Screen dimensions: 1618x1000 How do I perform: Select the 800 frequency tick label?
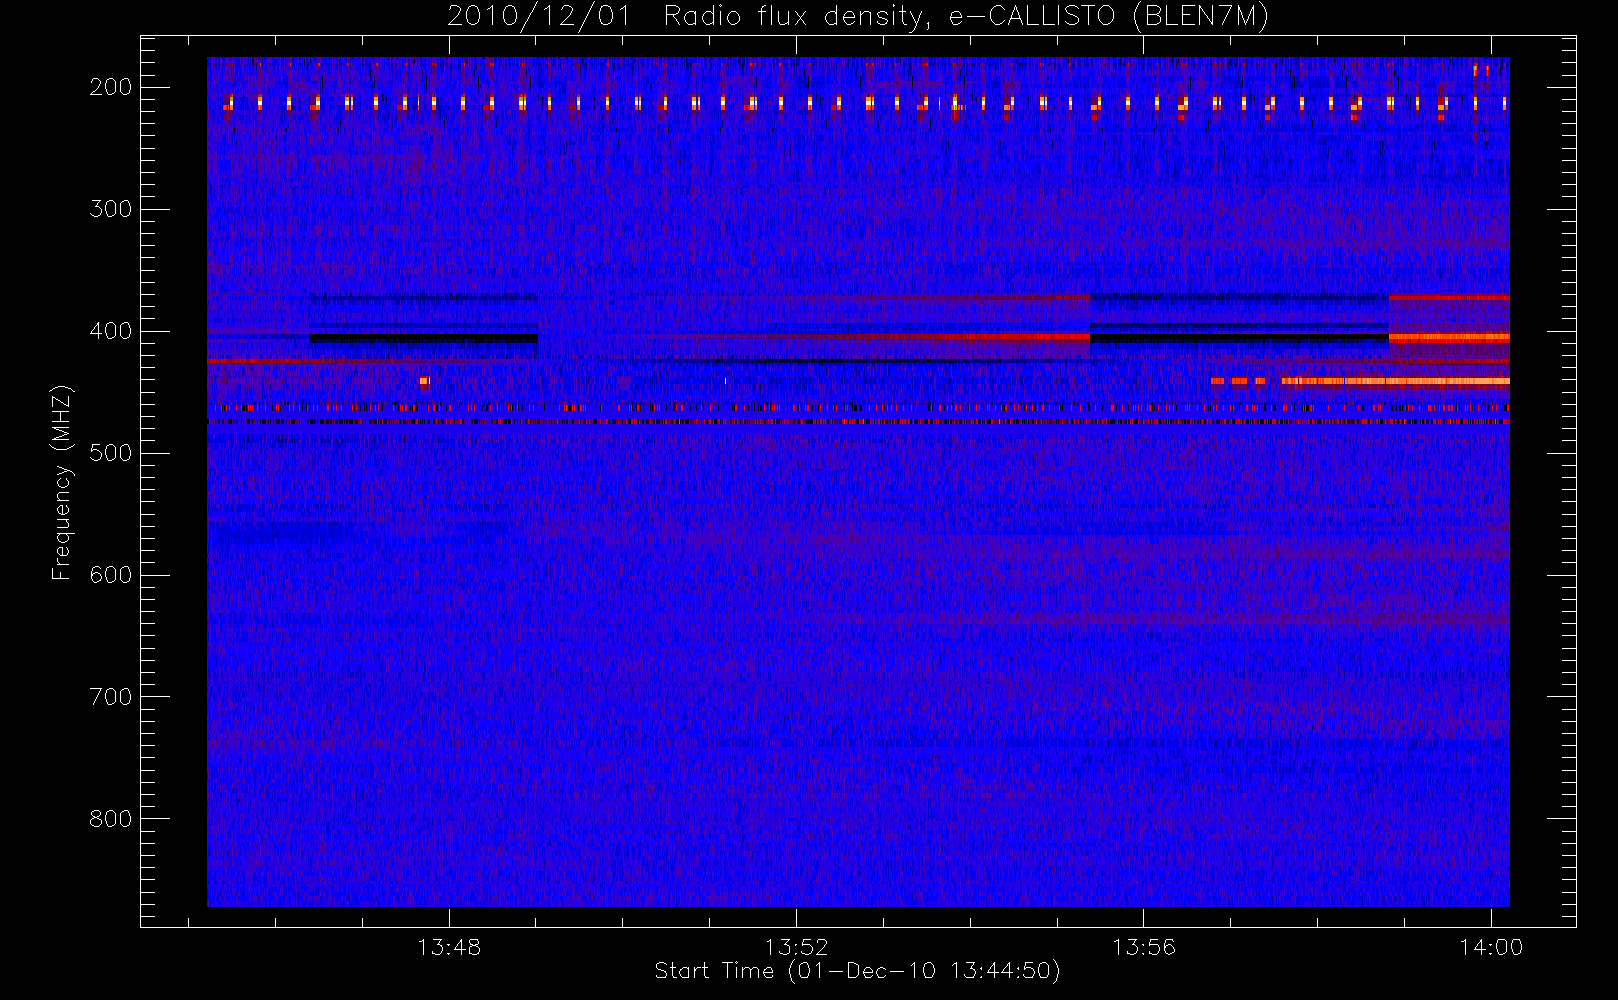point(111,819)
